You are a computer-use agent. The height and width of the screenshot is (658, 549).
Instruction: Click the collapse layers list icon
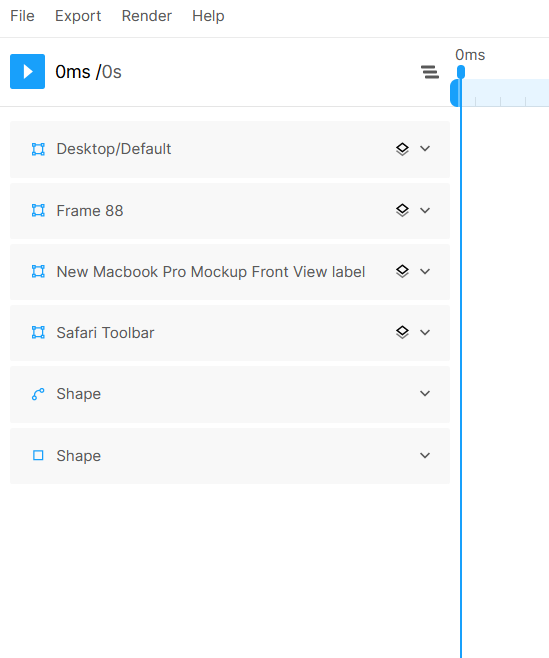tap(430, 72)
